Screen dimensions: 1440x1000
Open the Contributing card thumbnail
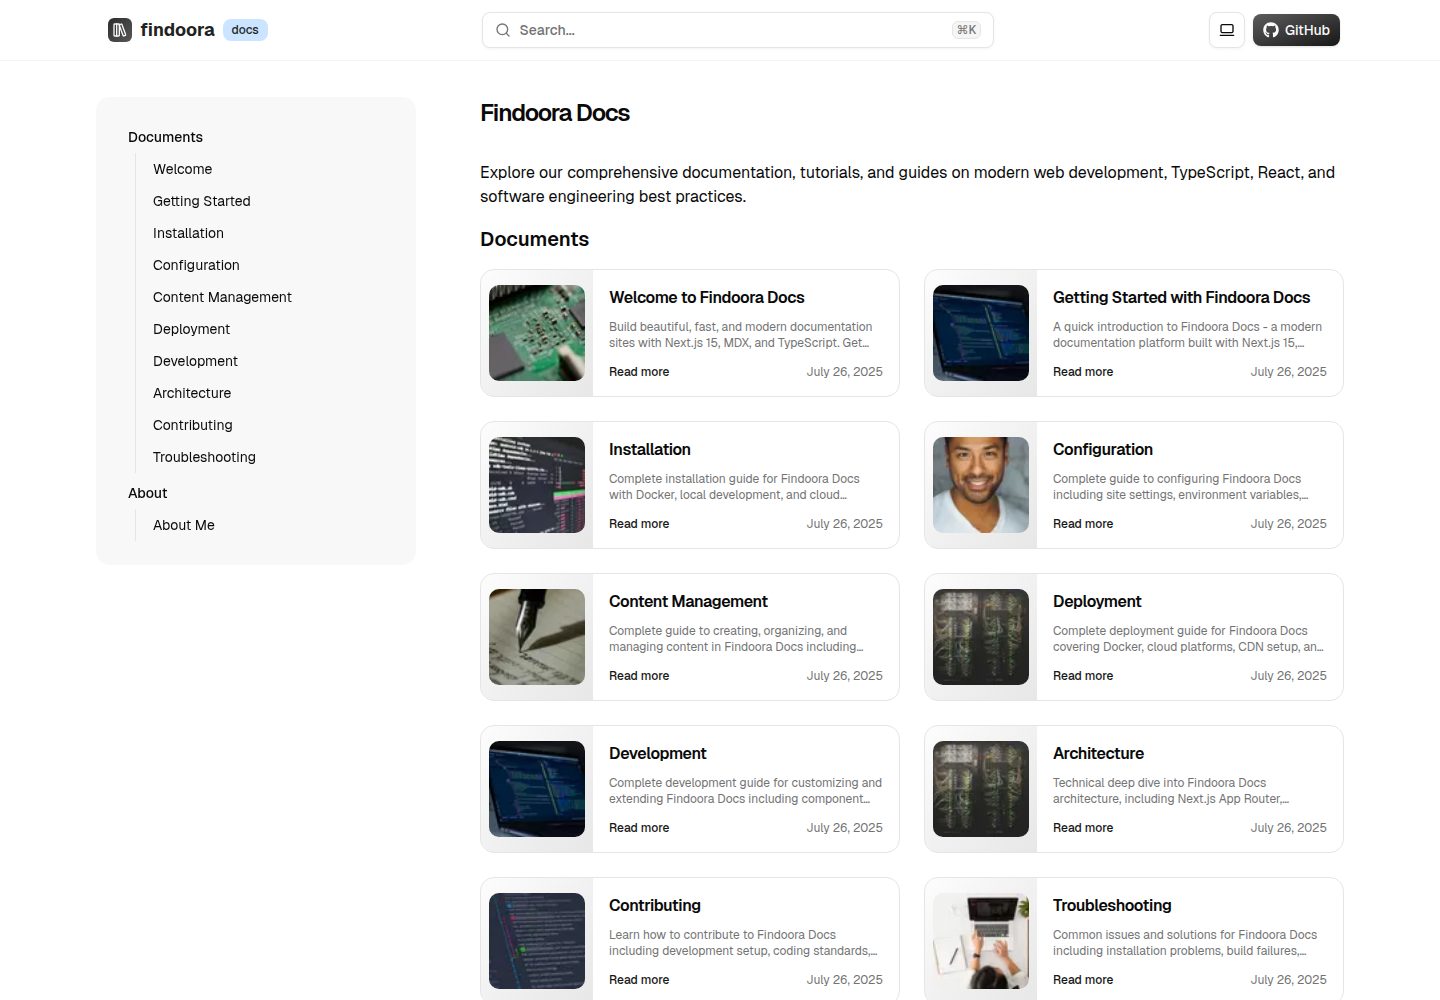[x=537, y=941]
